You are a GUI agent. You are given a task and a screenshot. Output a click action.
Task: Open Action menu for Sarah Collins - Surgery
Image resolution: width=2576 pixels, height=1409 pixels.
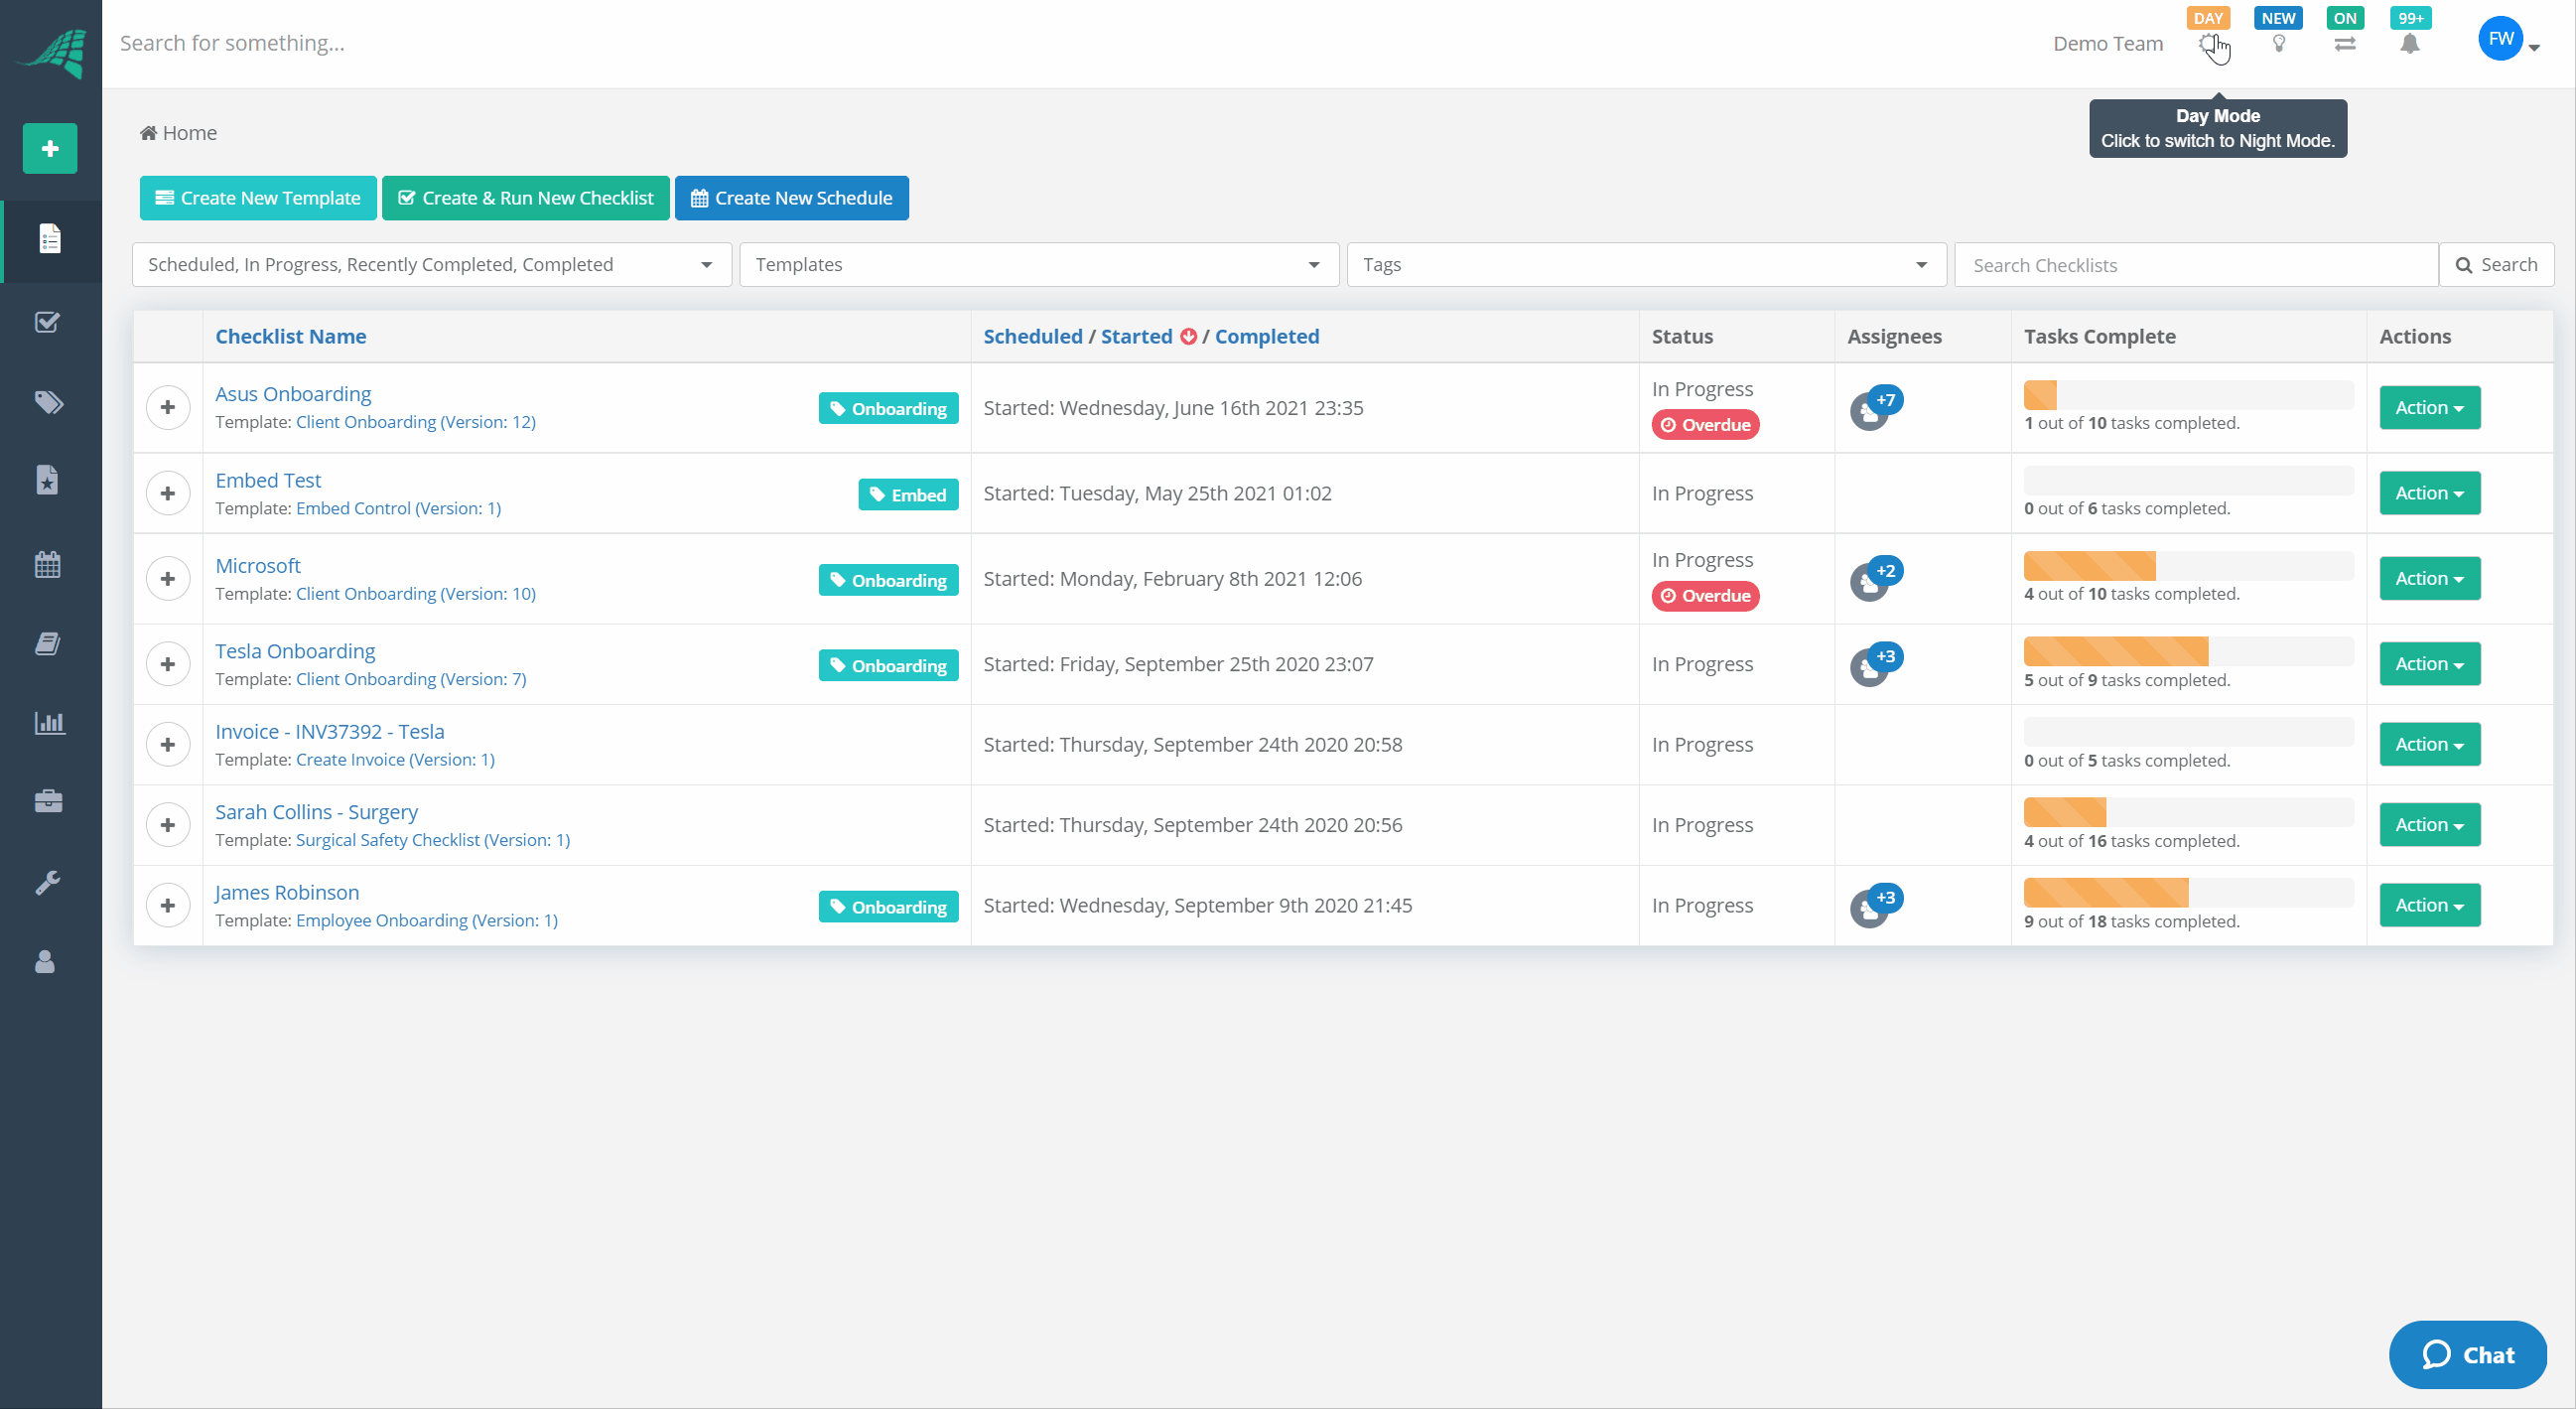tap(2429, 825)
